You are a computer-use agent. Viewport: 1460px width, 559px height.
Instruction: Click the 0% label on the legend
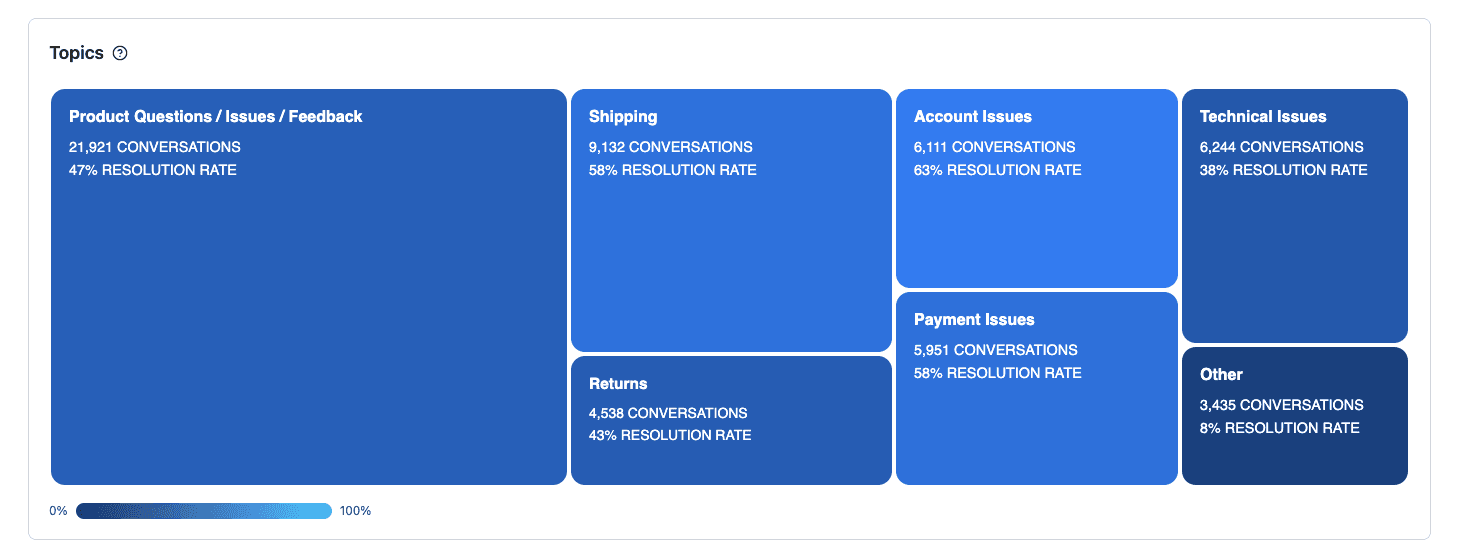coord(58,511)
